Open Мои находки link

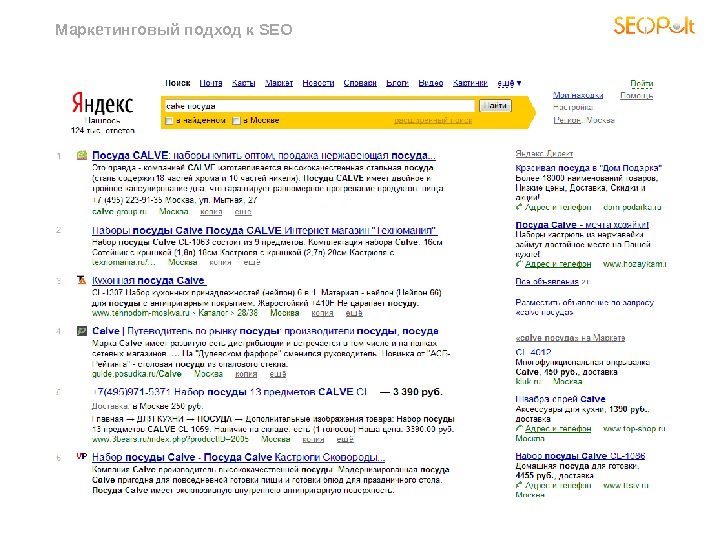(x=578, y=96)
